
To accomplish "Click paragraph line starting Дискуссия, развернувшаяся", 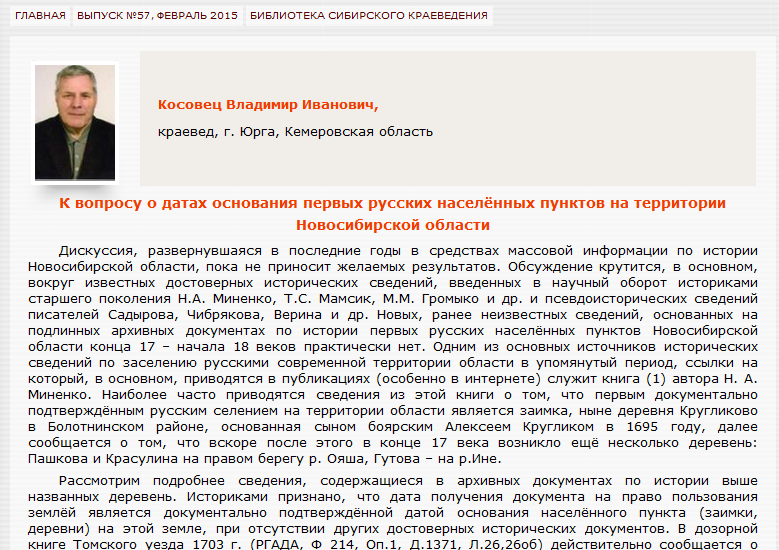I will (x=408, y=250).
